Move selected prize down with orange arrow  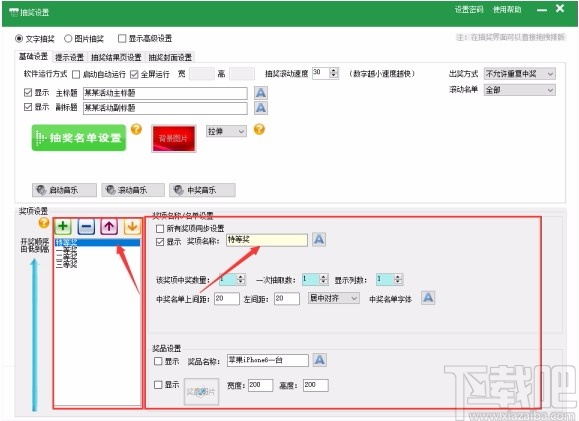[132, 226]
